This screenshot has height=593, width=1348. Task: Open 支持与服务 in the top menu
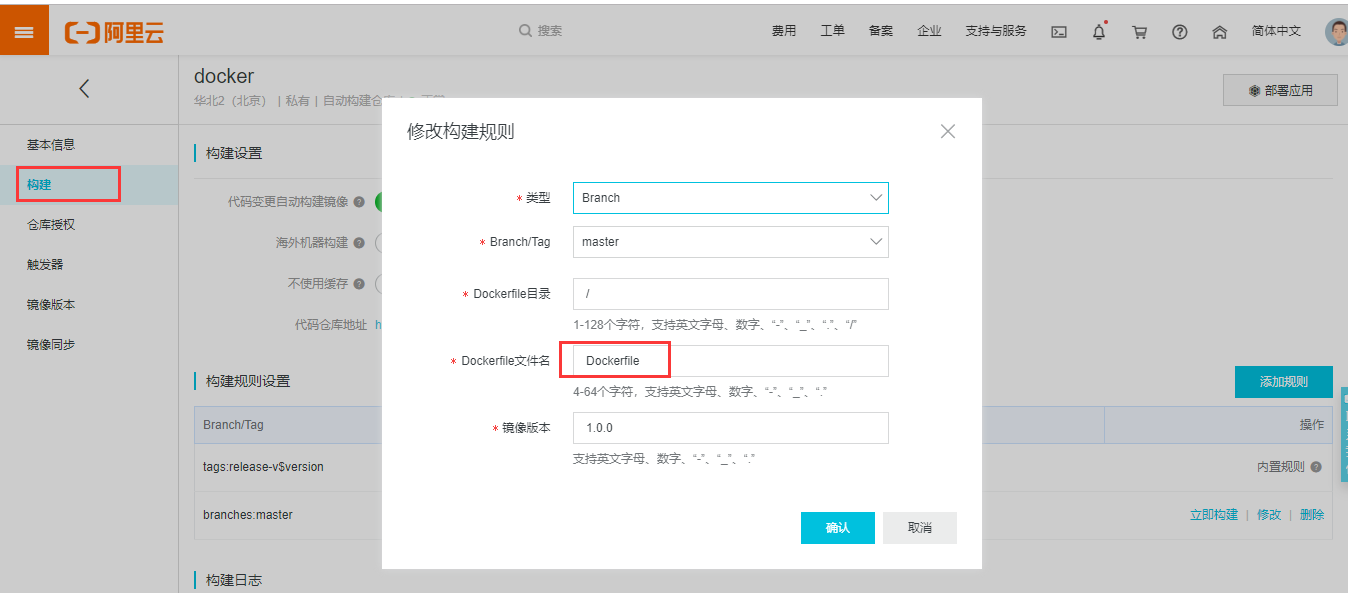(x=995, y=31)
